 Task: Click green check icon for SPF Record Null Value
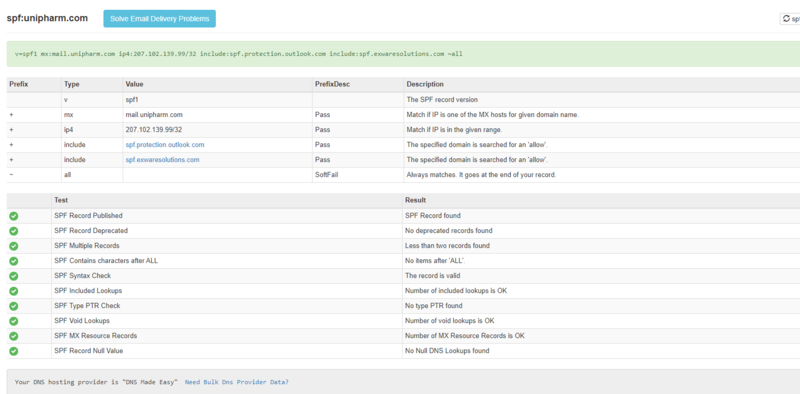point(14,351)
